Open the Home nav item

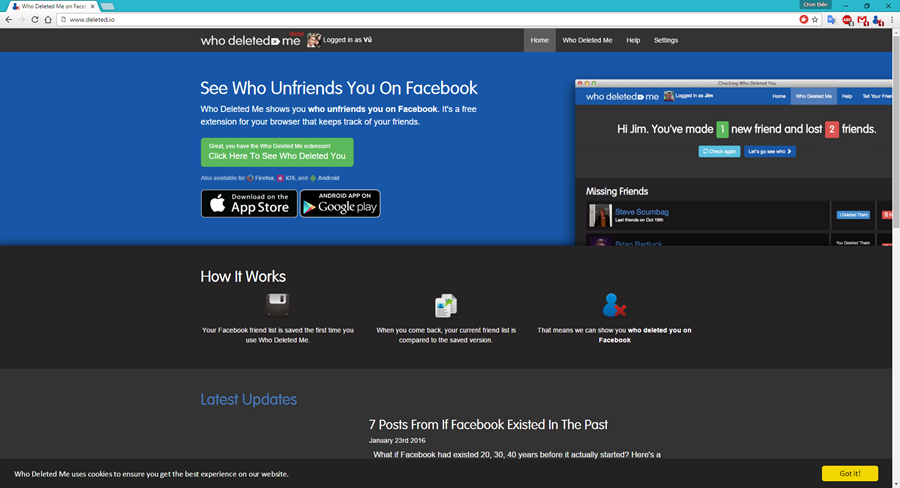(x=539, y=40)
